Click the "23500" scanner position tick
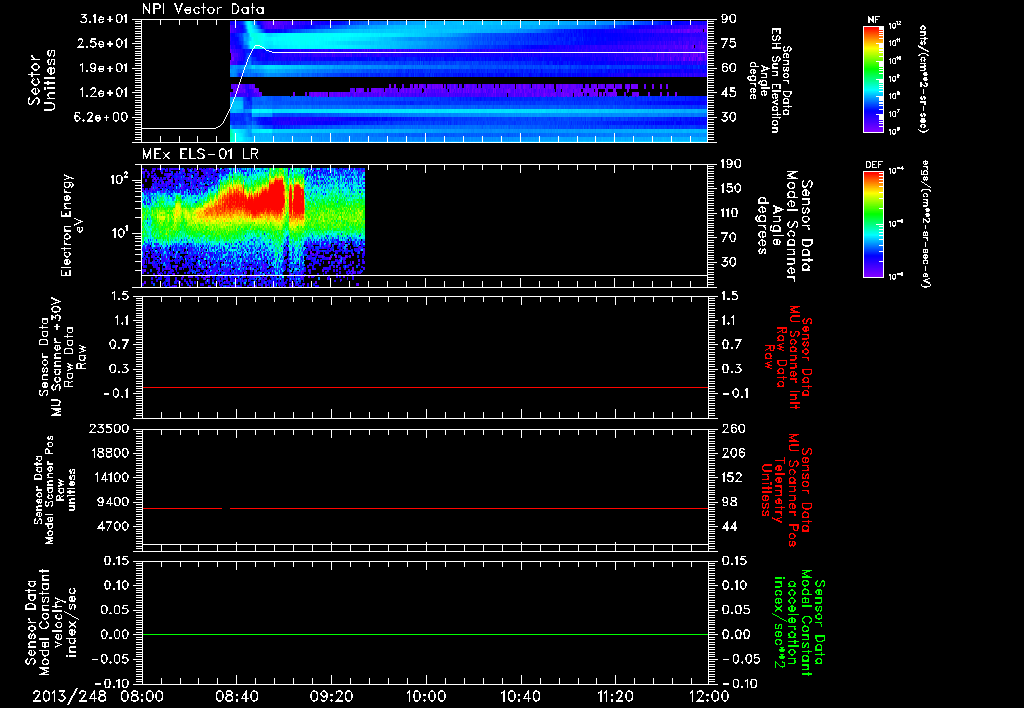Viewport: 1024px width, 708px height. point(109,428)
